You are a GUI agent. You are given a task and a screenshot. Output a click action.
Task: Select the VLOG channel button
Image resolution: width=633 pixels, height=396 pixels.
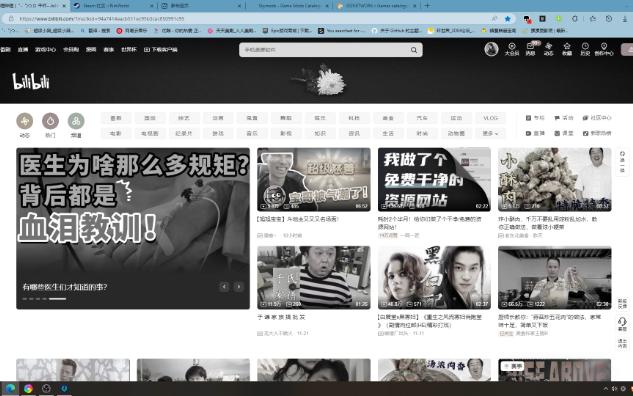pos(490,118)
